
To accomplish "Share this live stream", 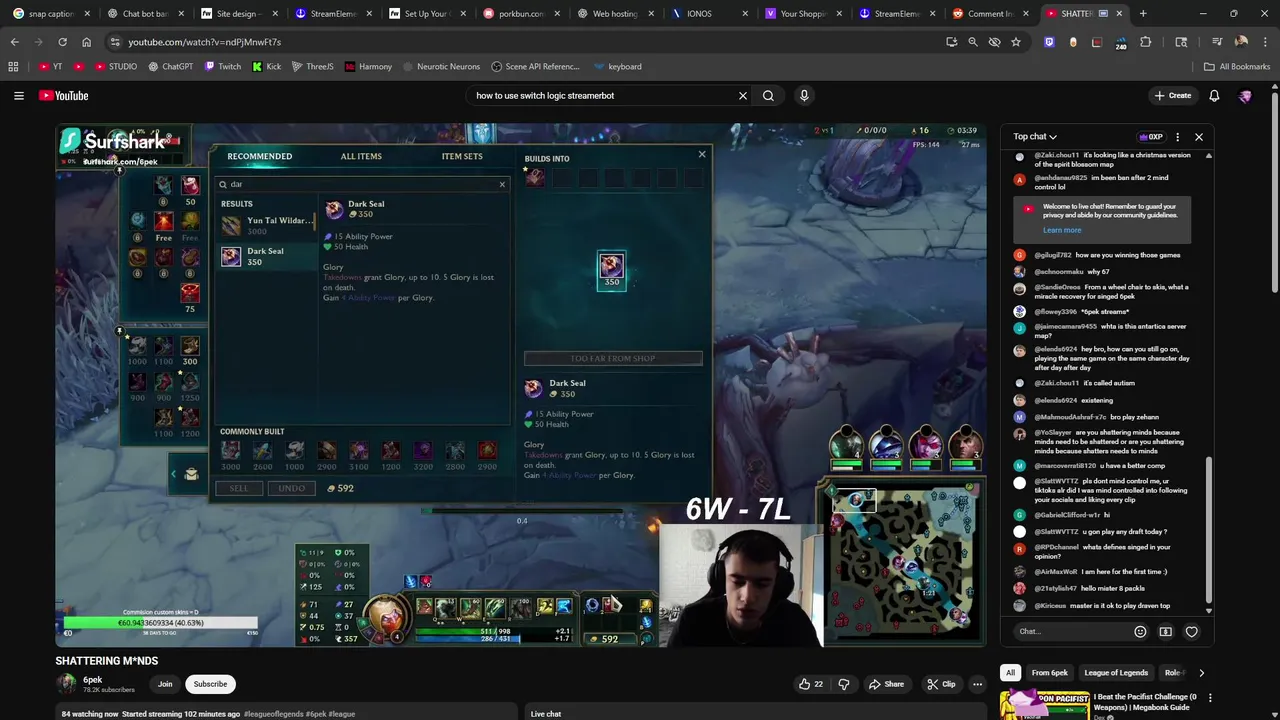I will coord(886,684).
